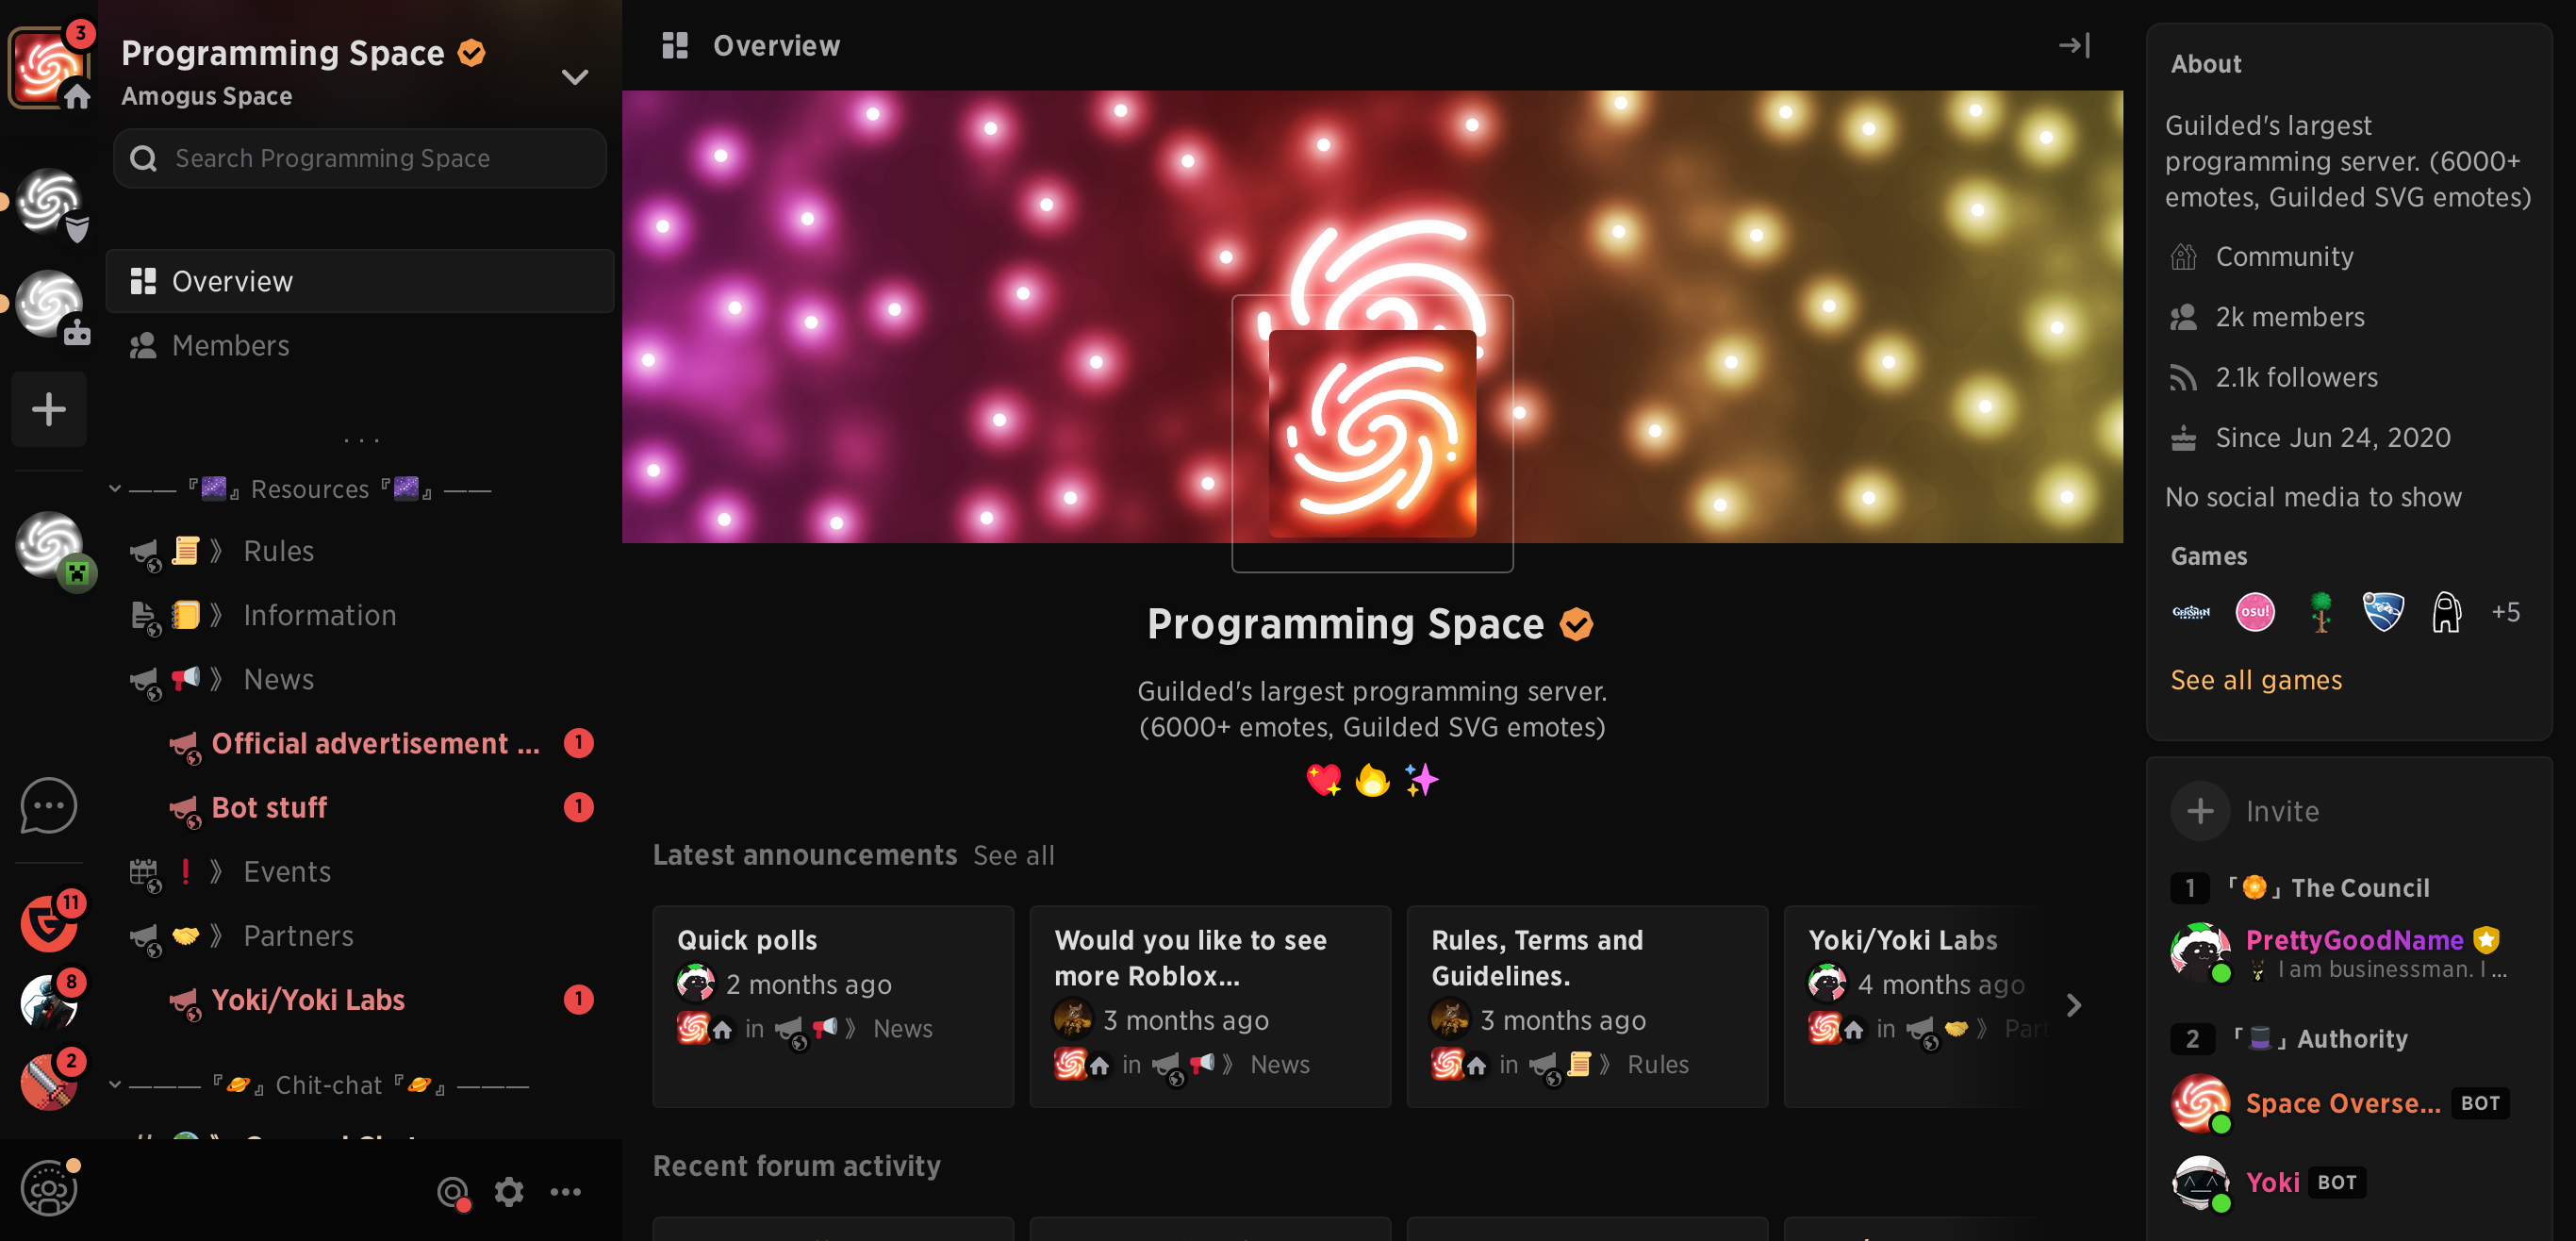Open direct messages chat bubble icon

coord(48,805)
